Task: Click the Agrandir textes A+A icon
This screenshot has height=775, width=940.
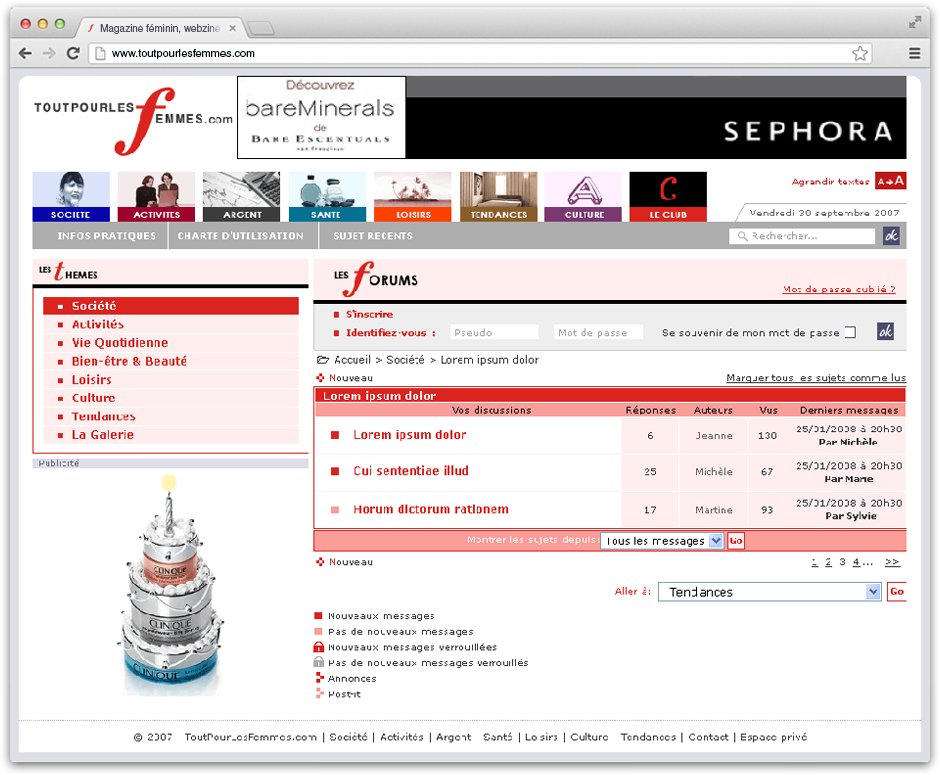Action: [x=889, y=181]
